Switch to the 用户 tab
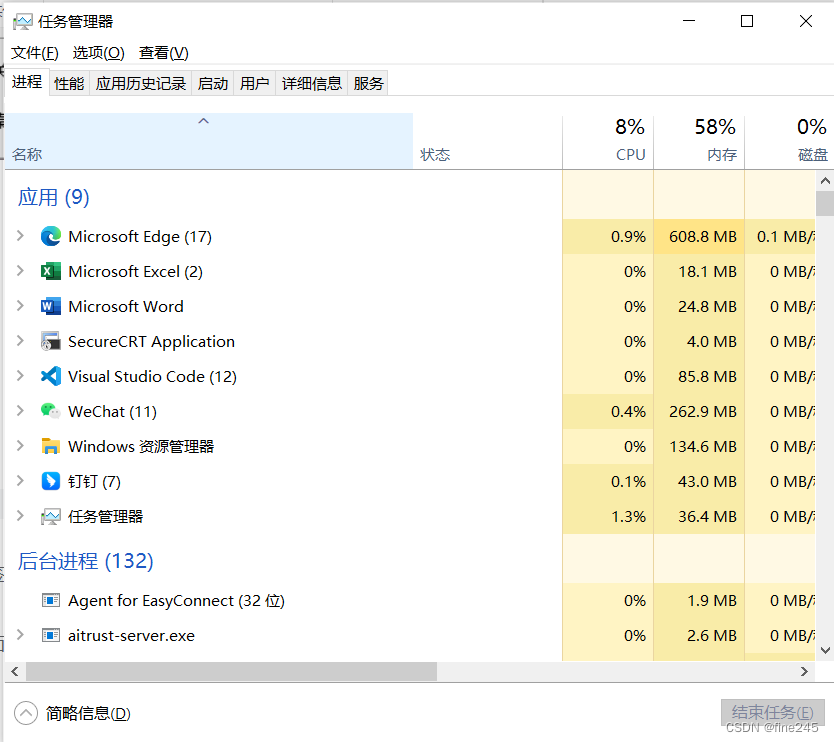The image size is (834, 742). (x=254, y=84)
